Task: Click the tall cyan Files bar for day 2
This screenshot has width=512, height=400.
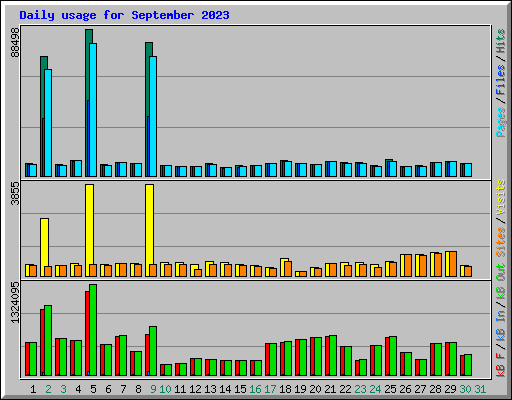Action: point(48,123)
